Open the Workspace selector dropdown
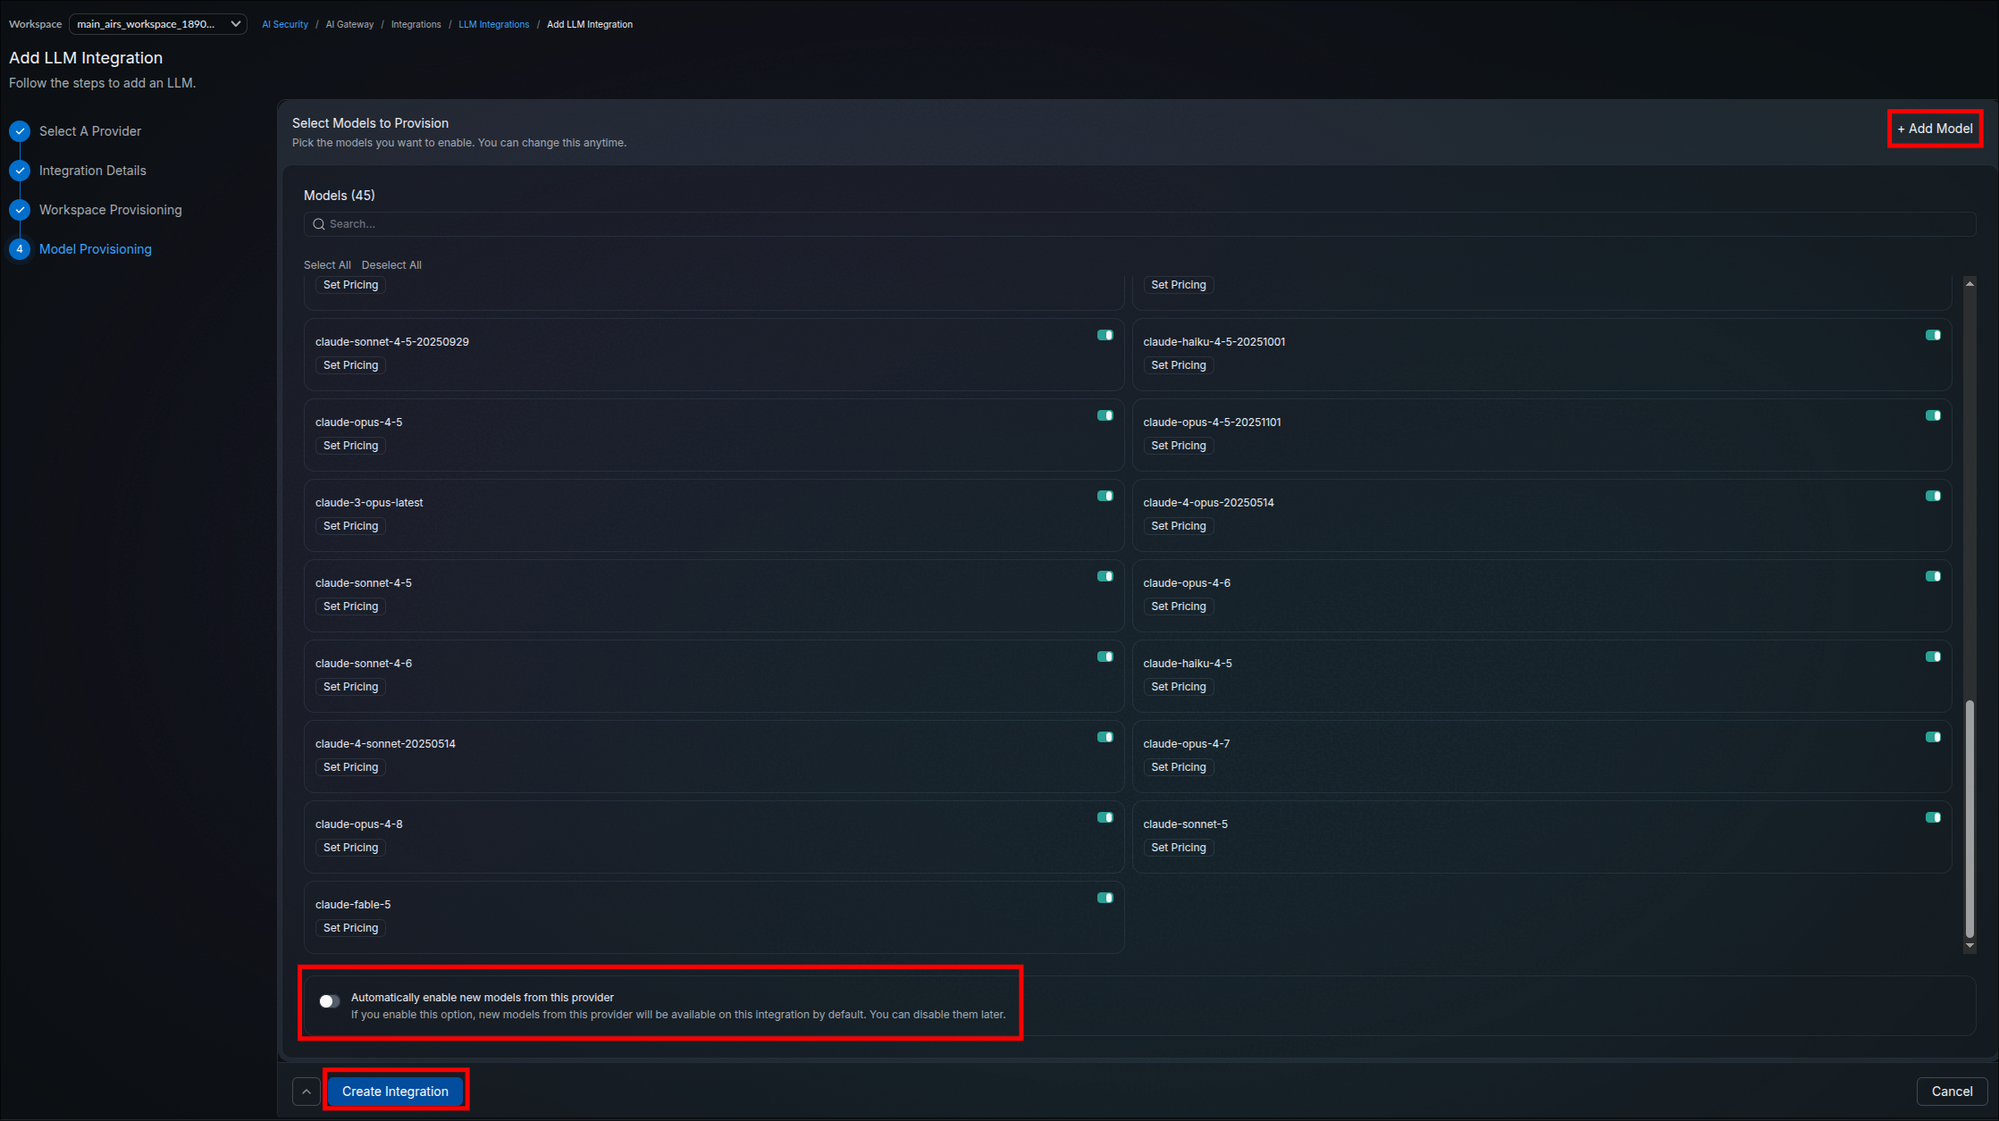Viewport: 1999px width, 1121px height. pyautogui.click(x=158, y=24)
